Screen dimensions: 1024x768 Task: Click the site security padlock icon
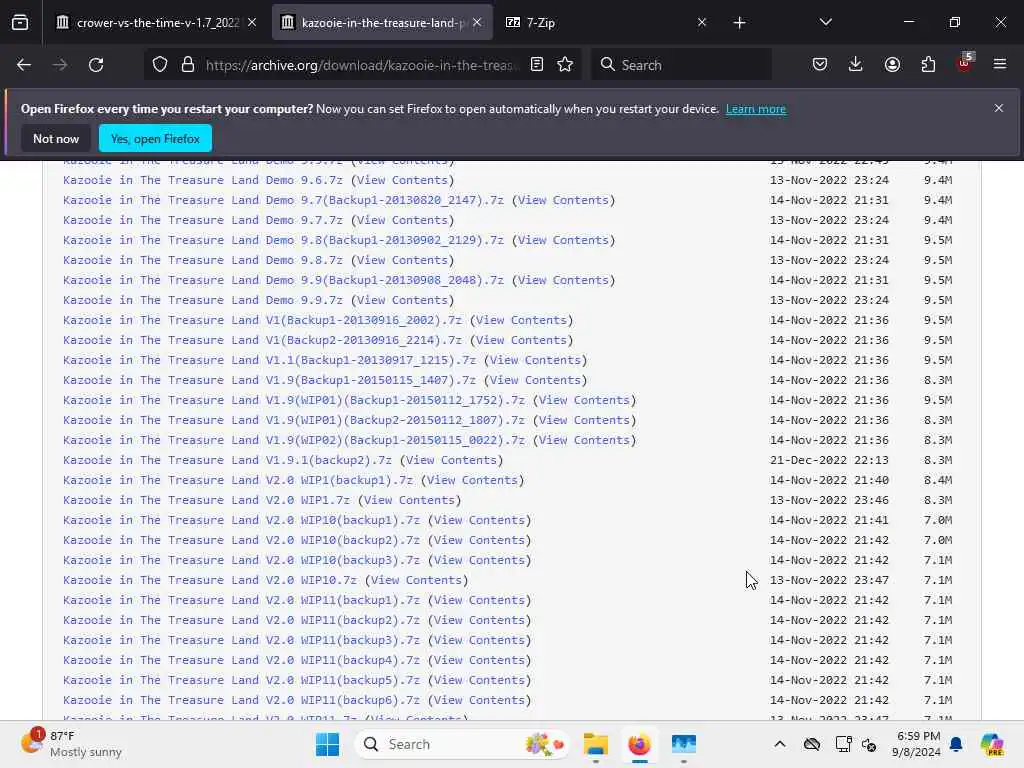pos(188,65)
